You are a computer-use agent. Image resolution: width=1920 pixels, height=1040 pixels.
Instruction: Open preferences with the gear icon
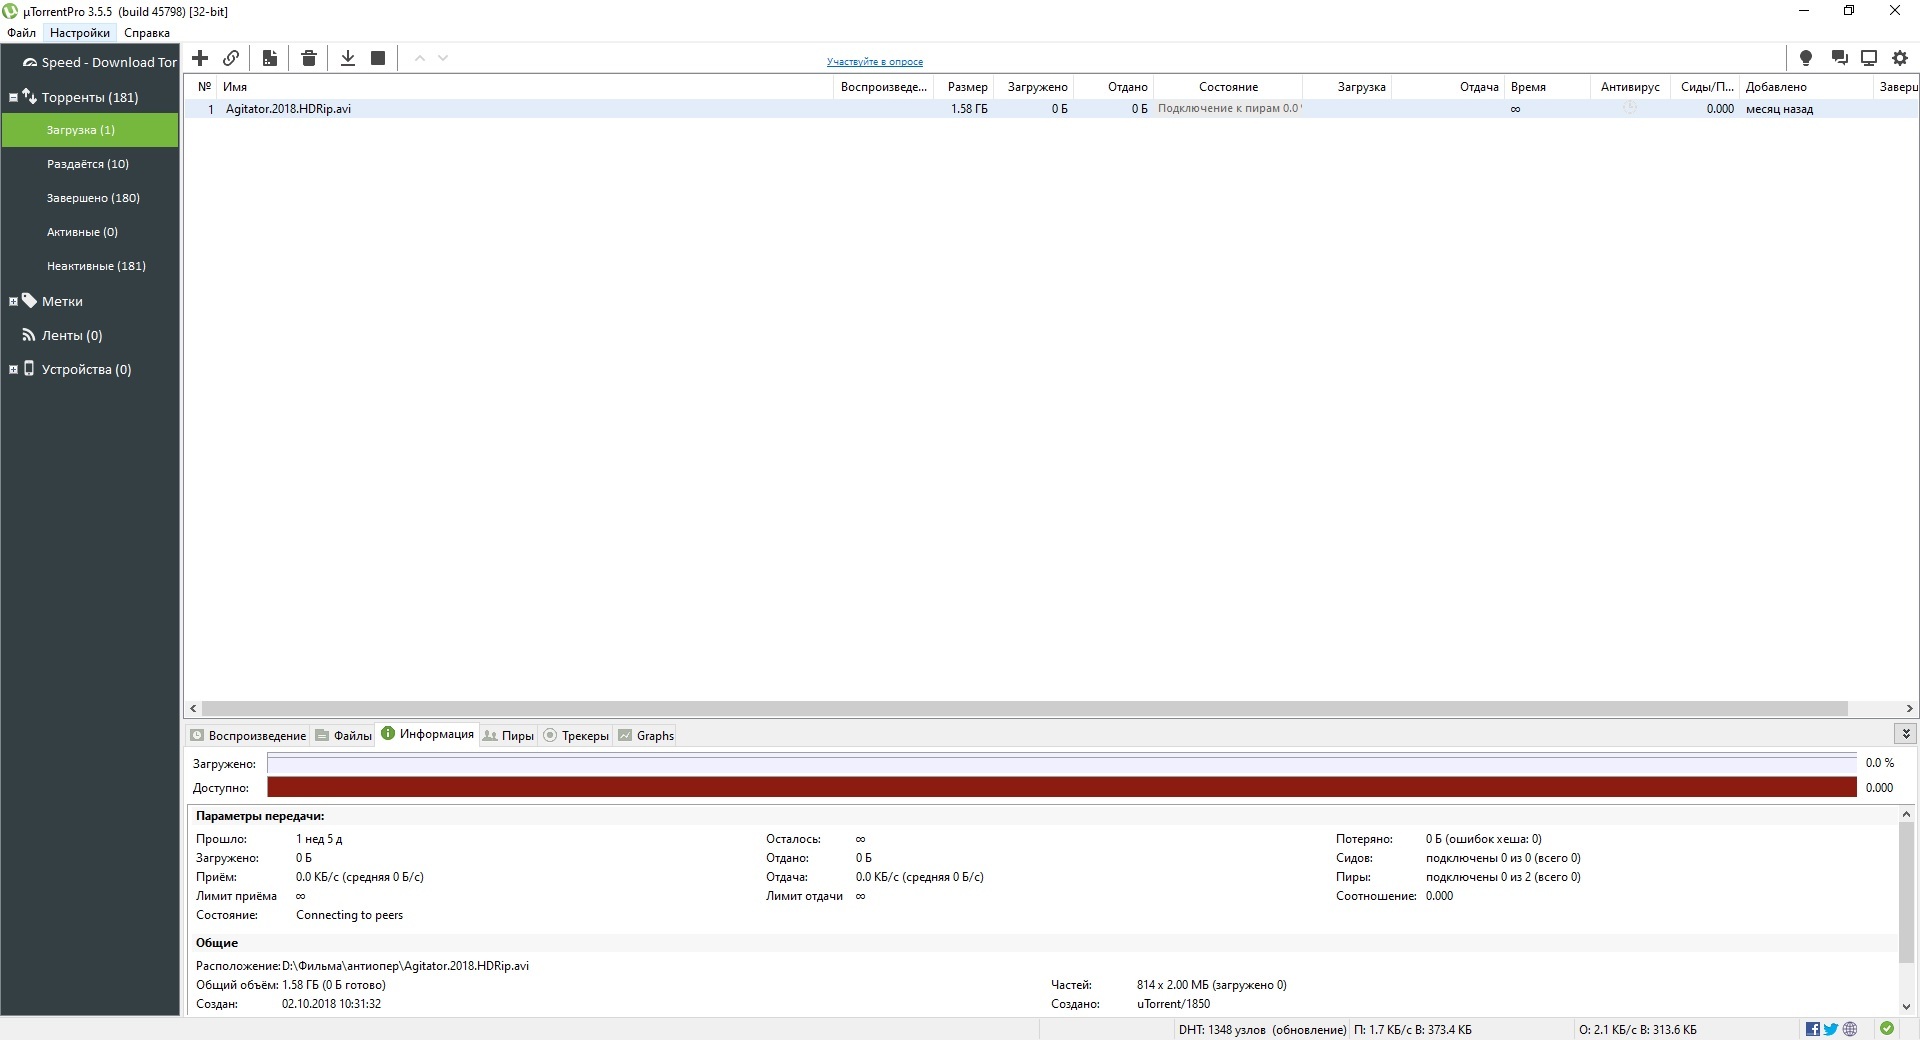[x=1900, y=58]
